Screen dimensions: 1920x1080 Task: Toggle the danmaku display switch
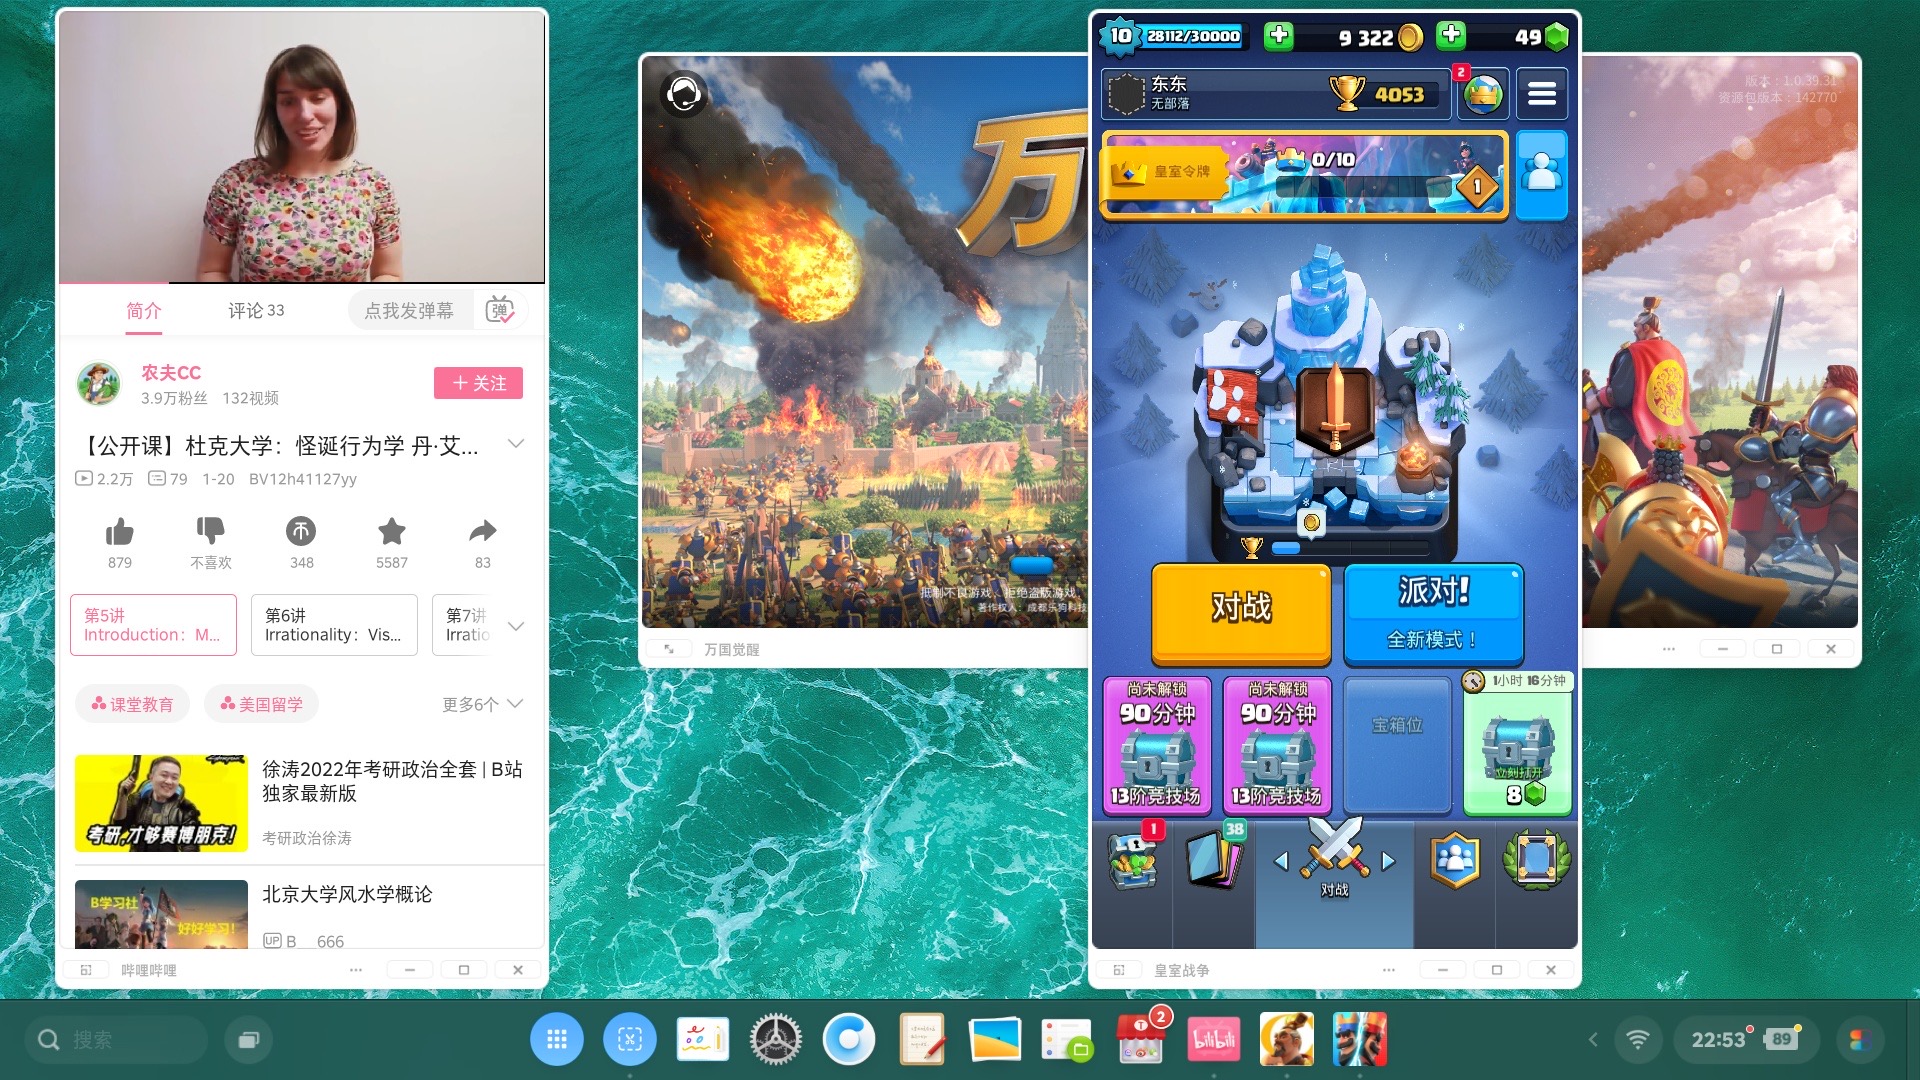(500, 310)
